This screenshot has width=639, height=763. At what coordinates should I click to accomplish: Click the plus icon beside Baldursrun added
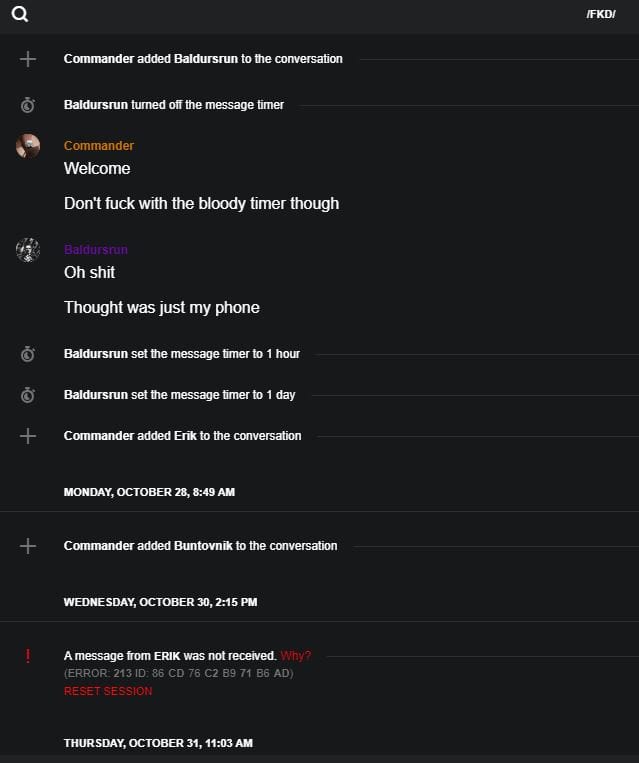[x=28, y=59]
